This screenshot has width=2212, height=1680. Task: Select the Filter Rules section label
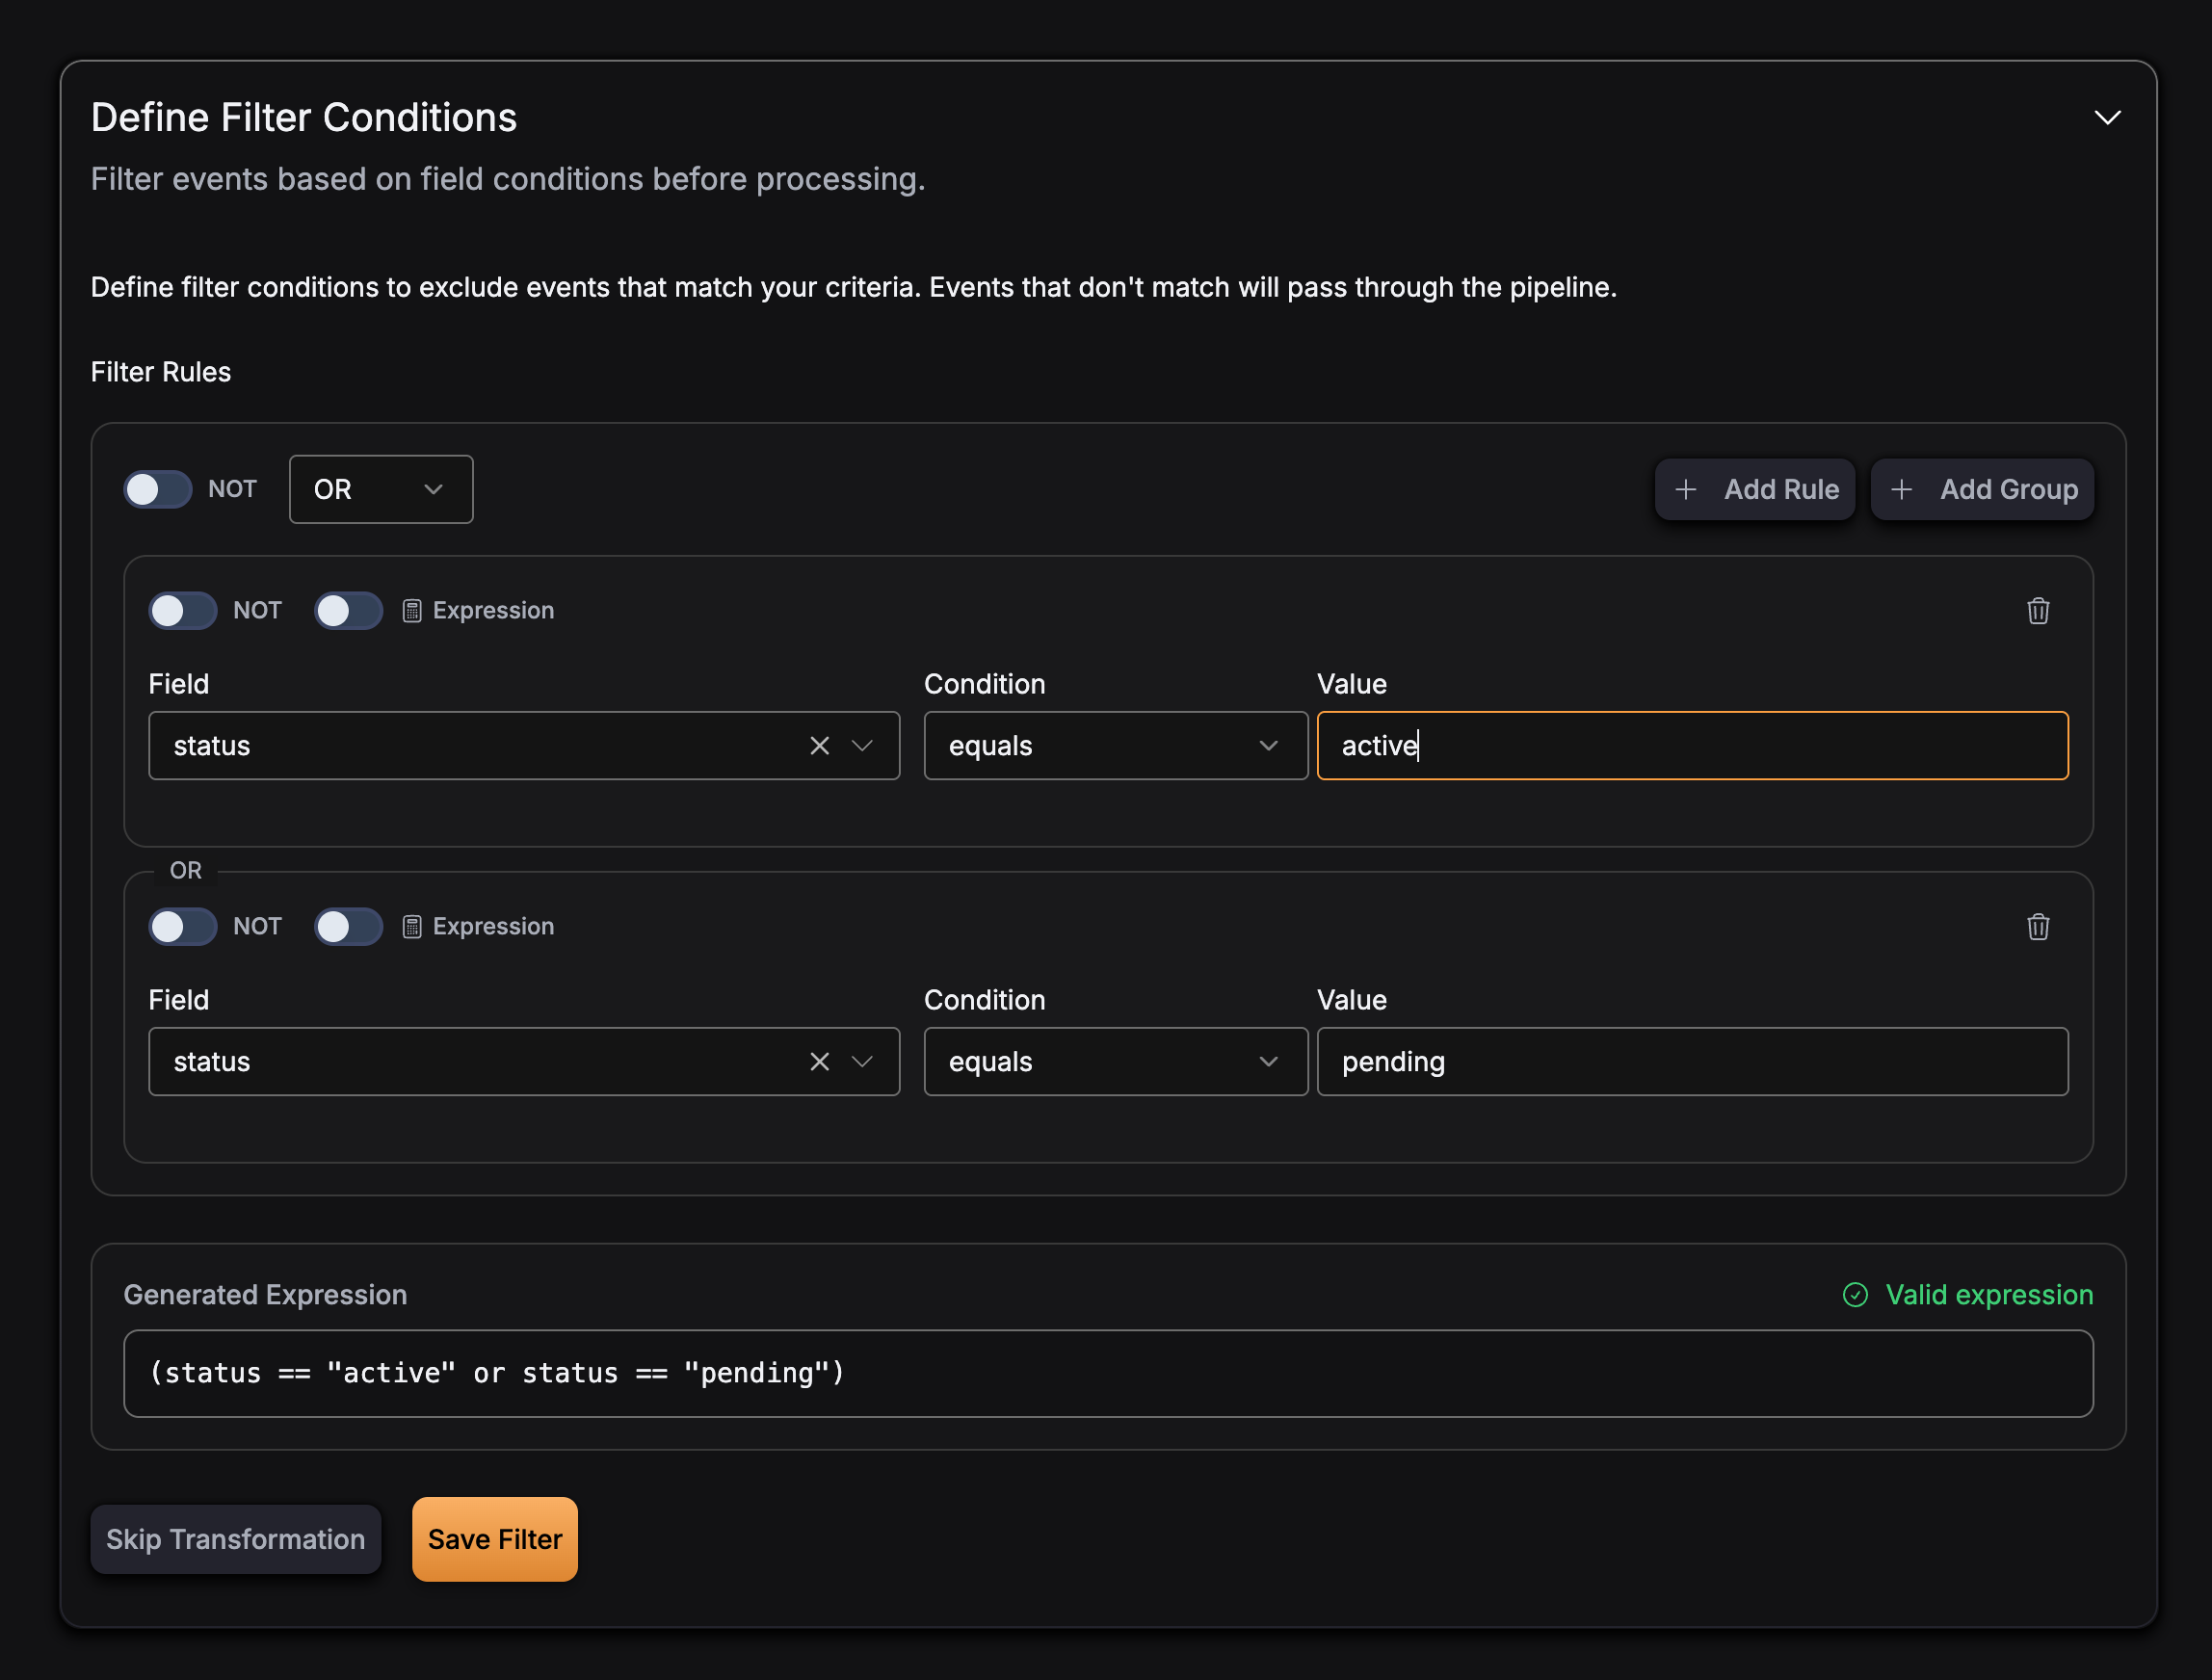pos(161,371)
